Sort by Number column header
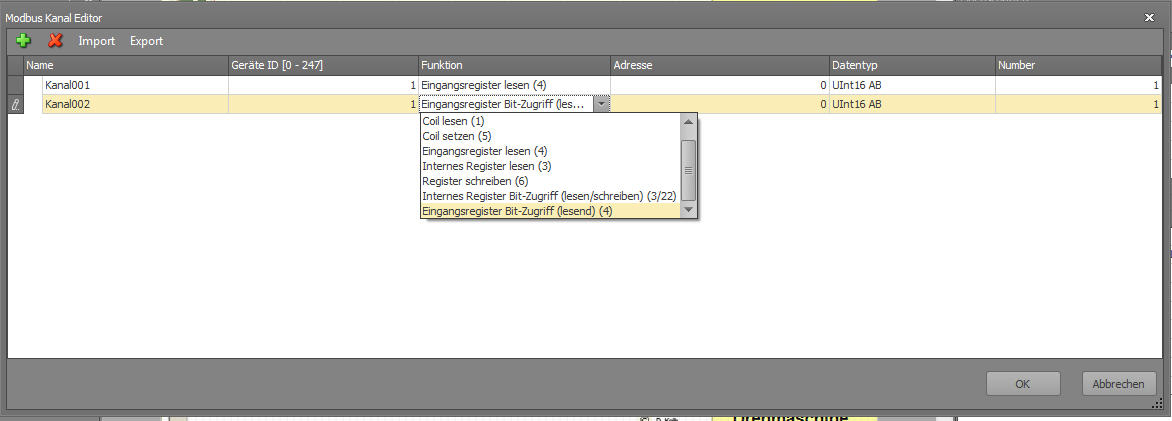Screen dimensions: 1172x421 click(x=1079, y=65)
